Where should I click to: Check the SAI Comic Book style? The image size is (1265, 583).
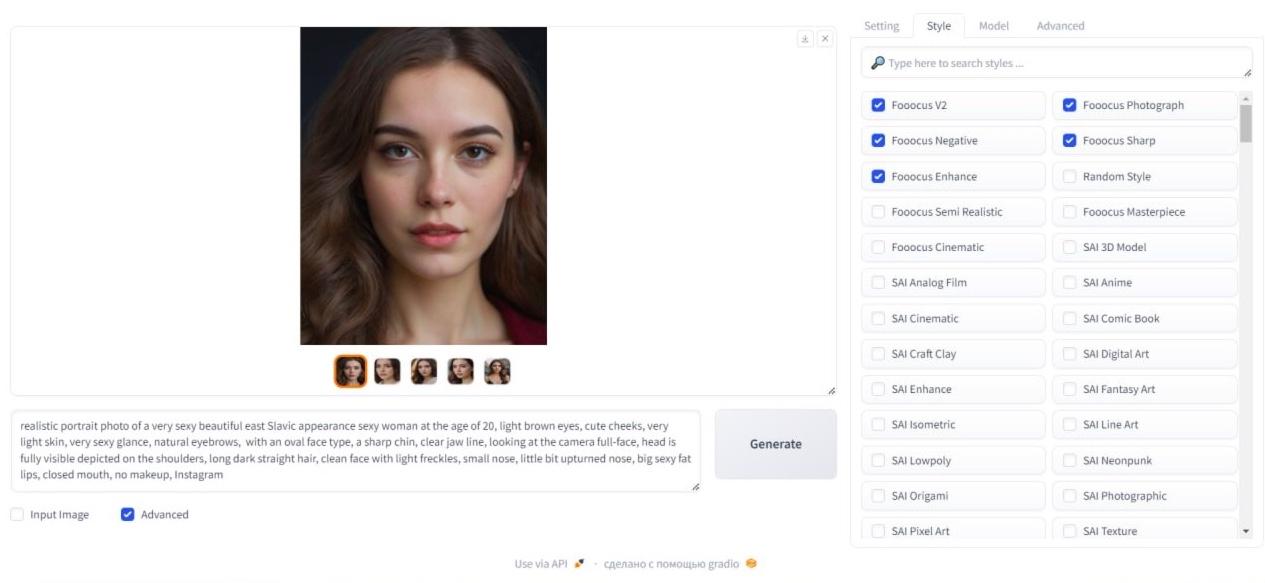pos(1069,318)
